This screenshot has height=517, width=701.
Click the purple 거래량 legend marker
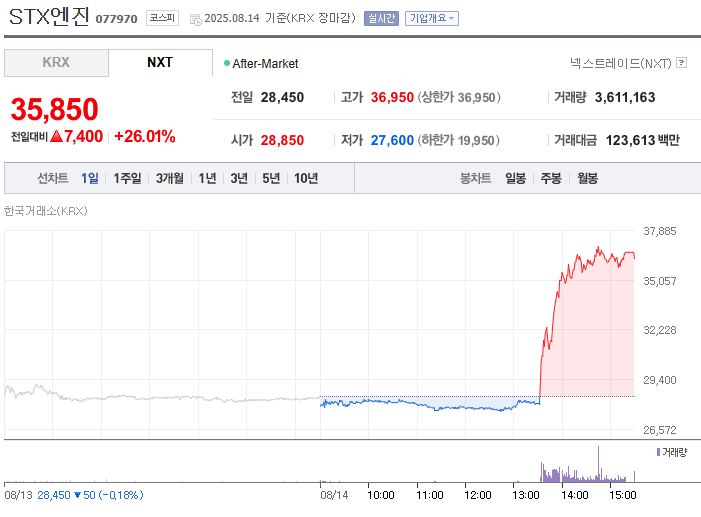tap(659, 452)
